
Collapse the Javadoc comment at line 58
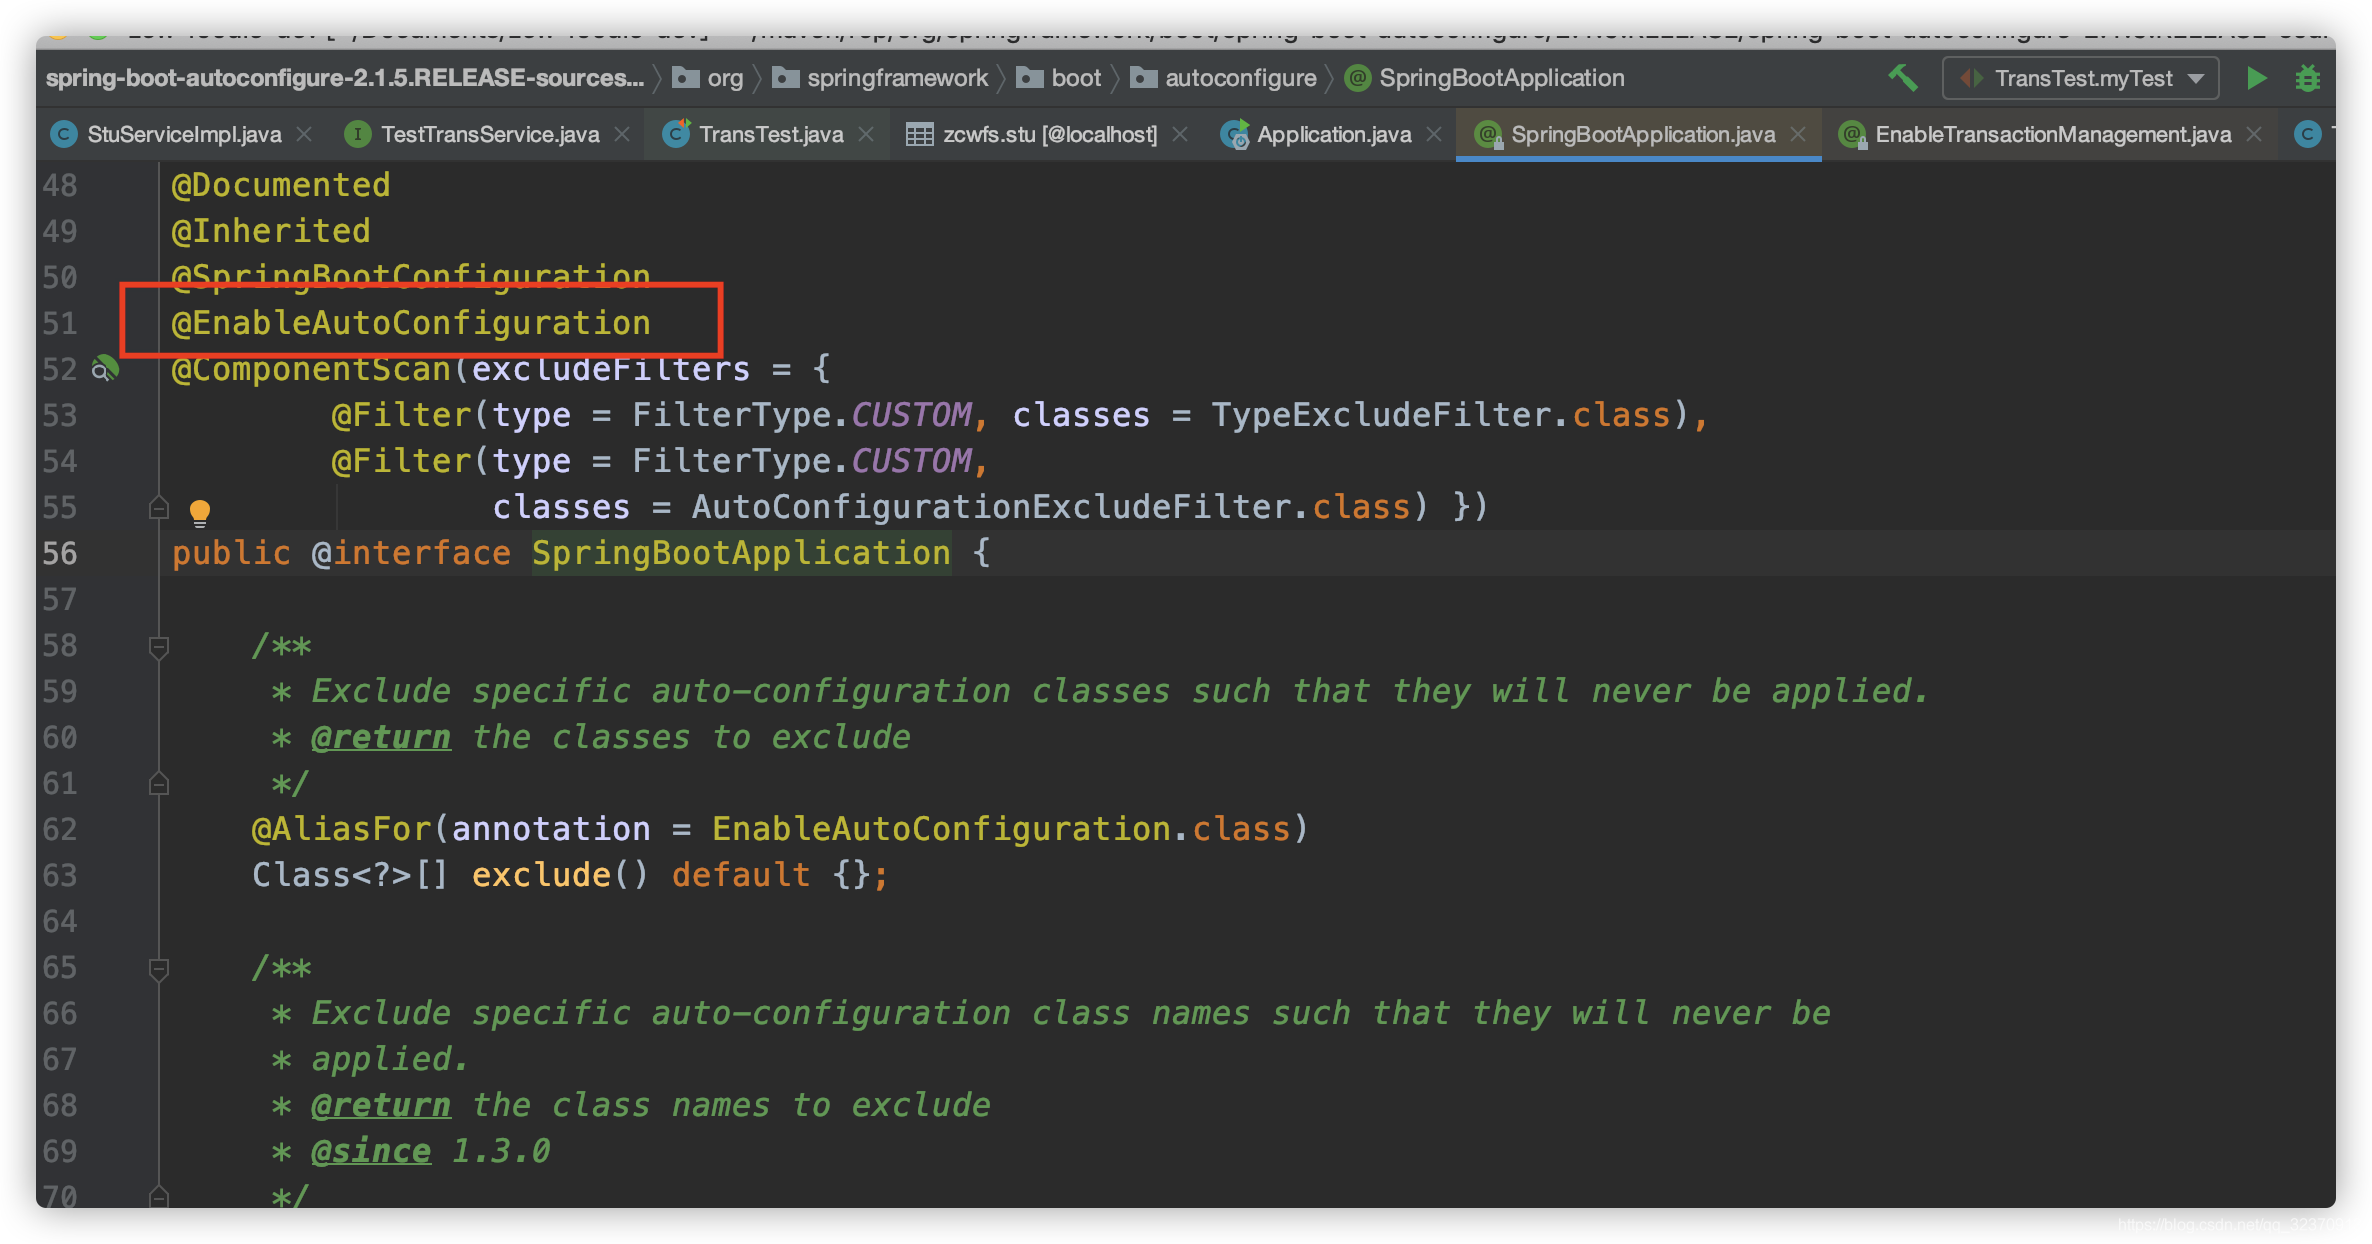[158, 647]
